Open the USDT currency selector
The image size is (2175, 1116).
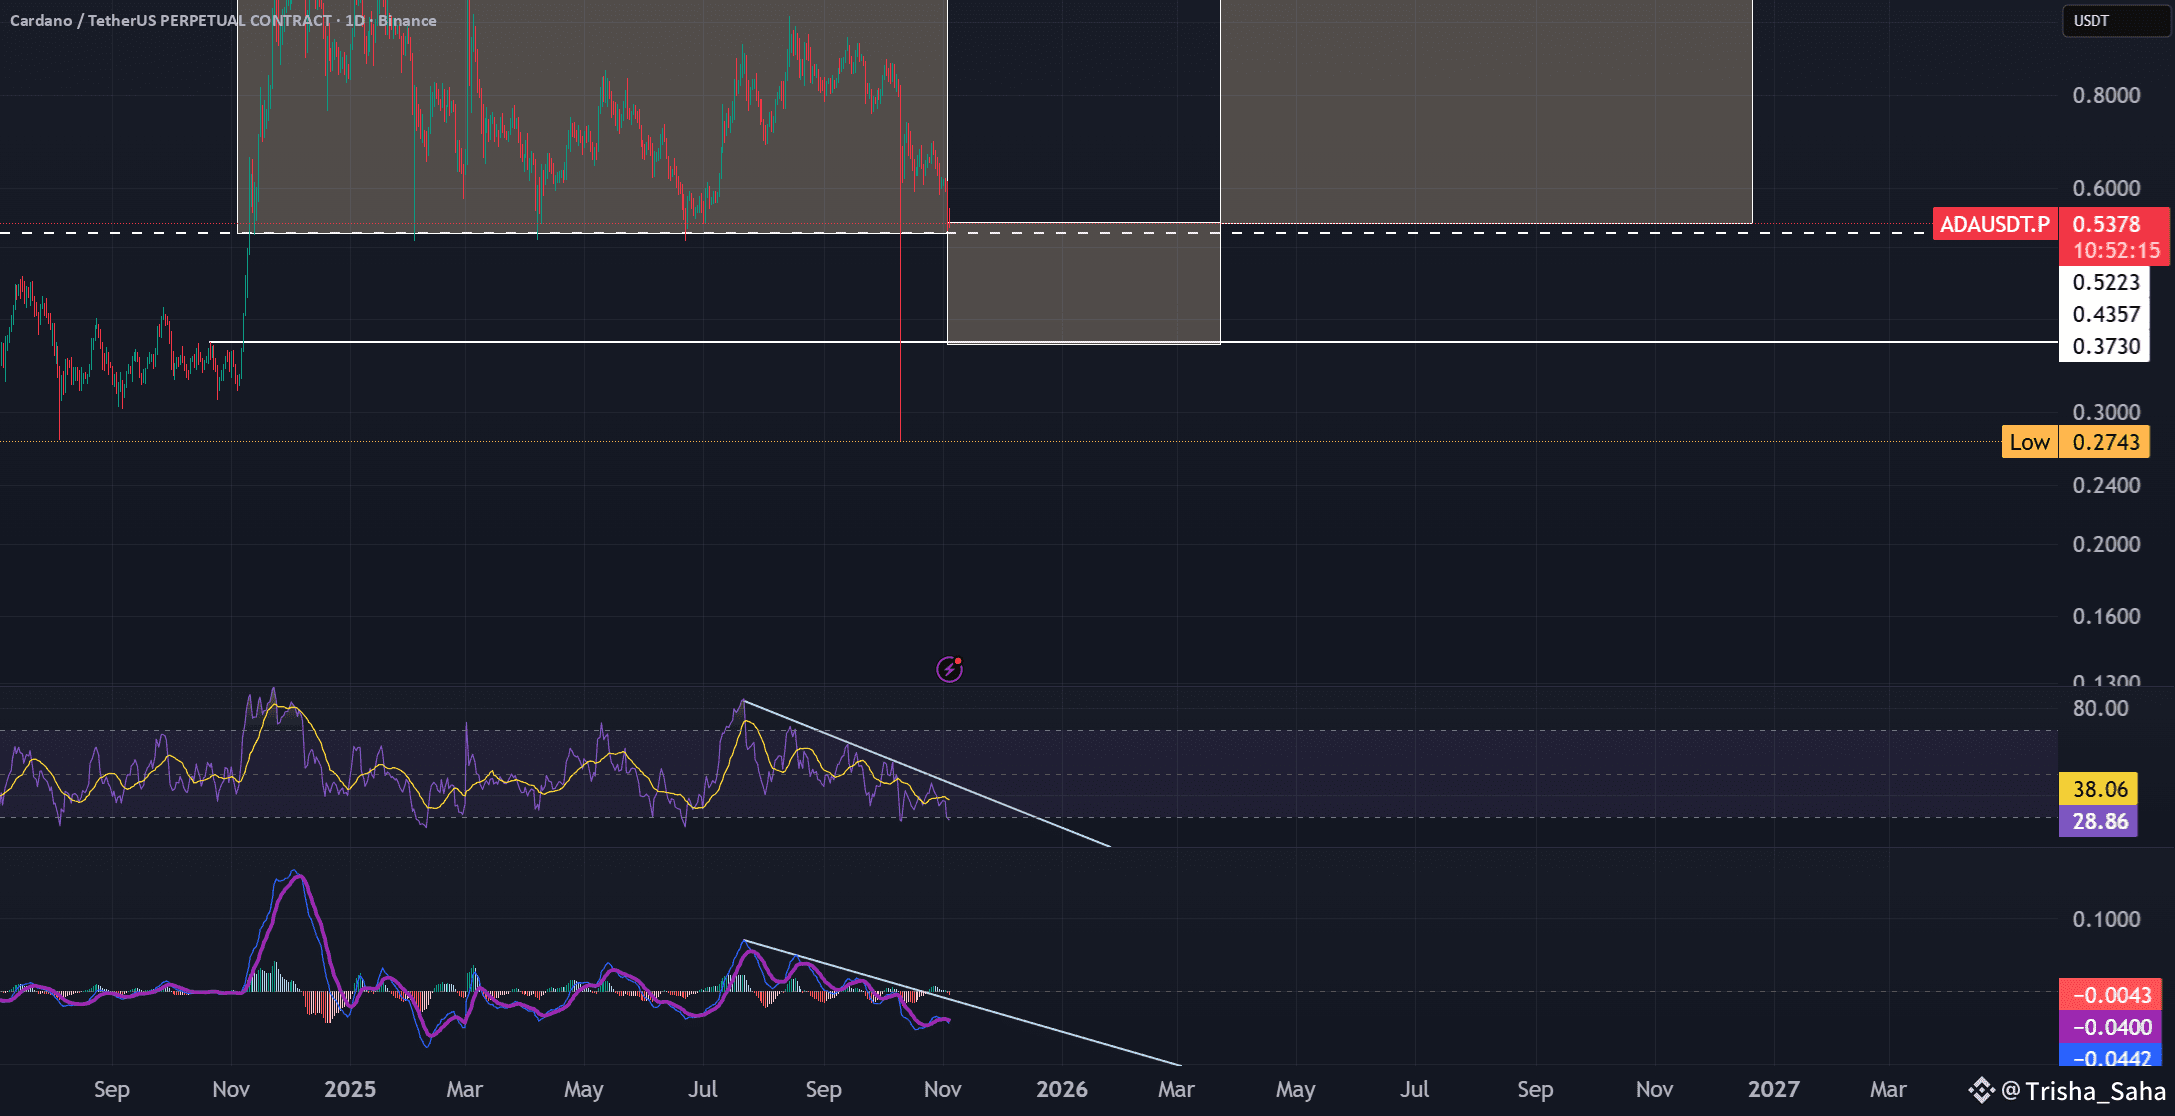2115,21
